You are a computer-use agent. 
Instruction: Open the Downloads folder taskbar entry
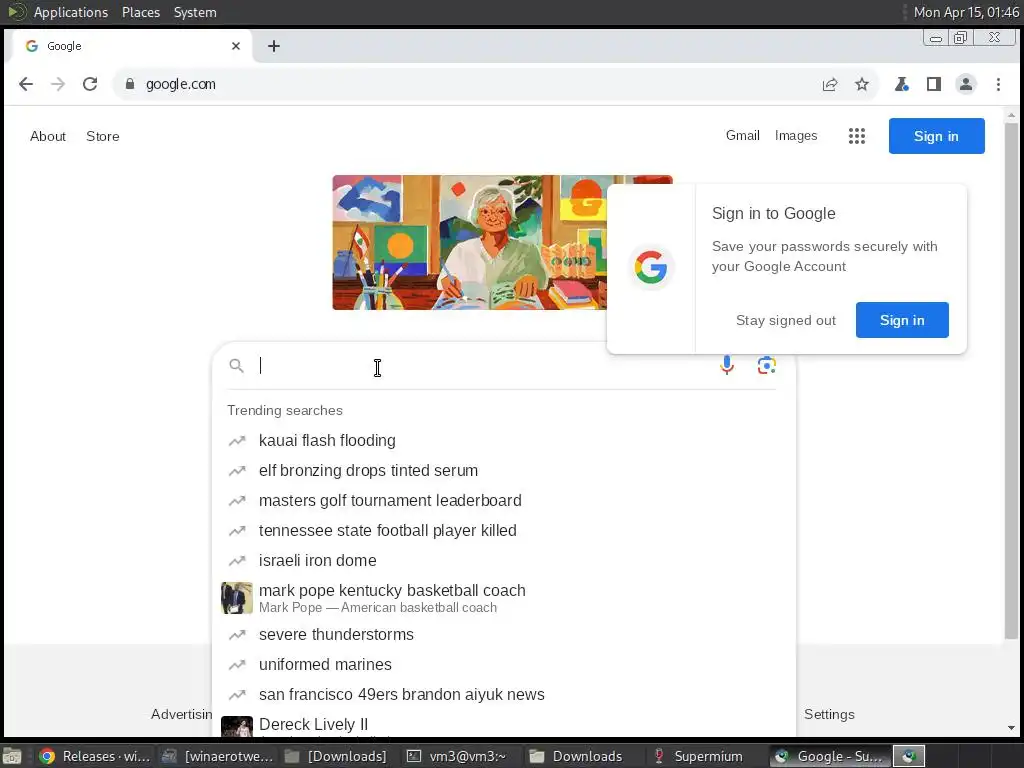coord(577,756)
